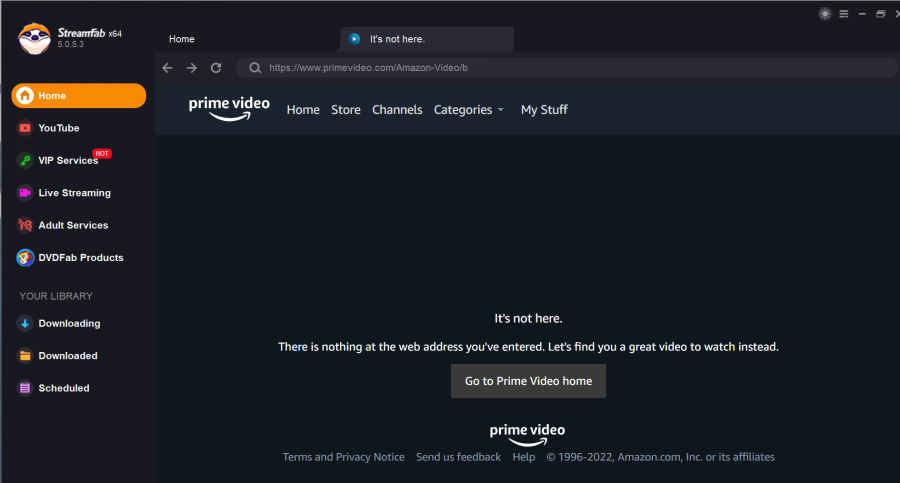Click the prime video footer logo
Image resolution: width=900 pixels, height=483 pixels.
(527, 434)
